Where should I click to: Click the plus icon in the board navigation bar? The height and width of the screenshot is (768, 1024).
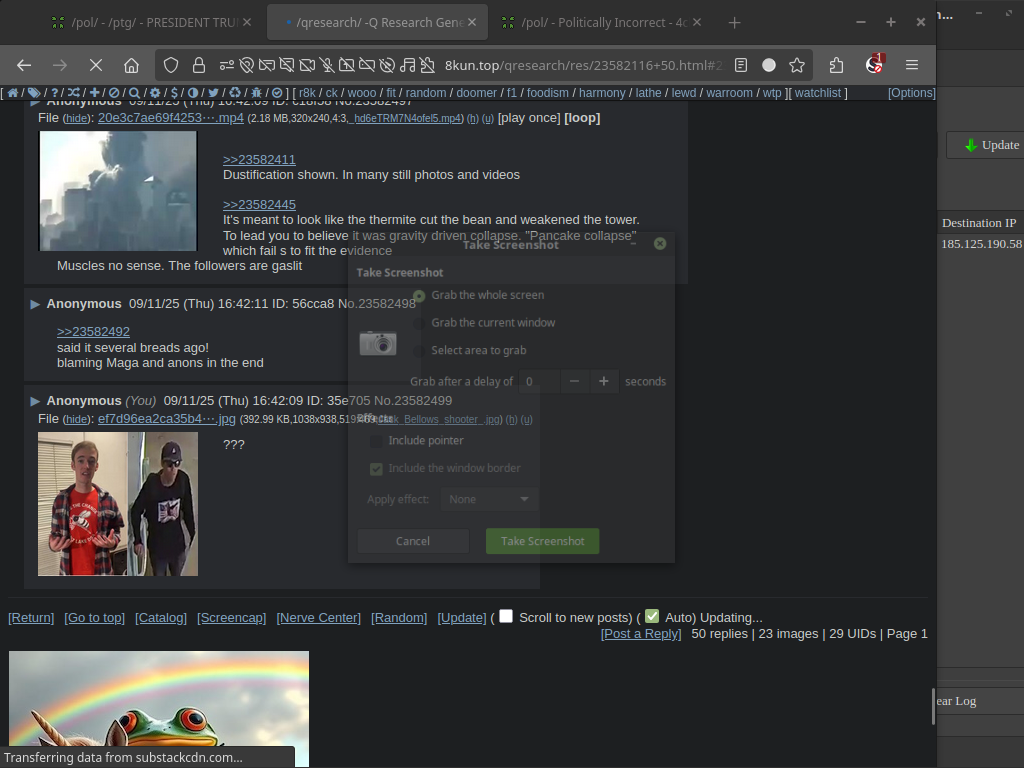[x=95, y=93]
